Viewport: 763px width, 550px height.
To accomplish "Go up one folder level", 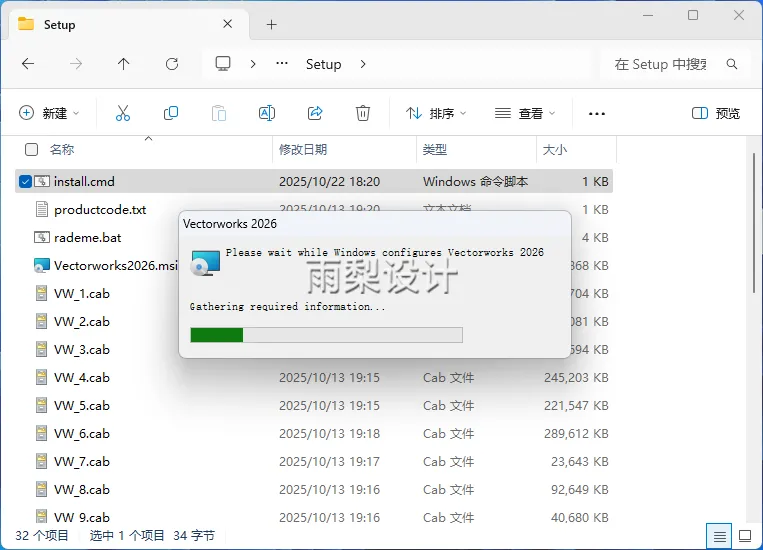I will point(124,64).
